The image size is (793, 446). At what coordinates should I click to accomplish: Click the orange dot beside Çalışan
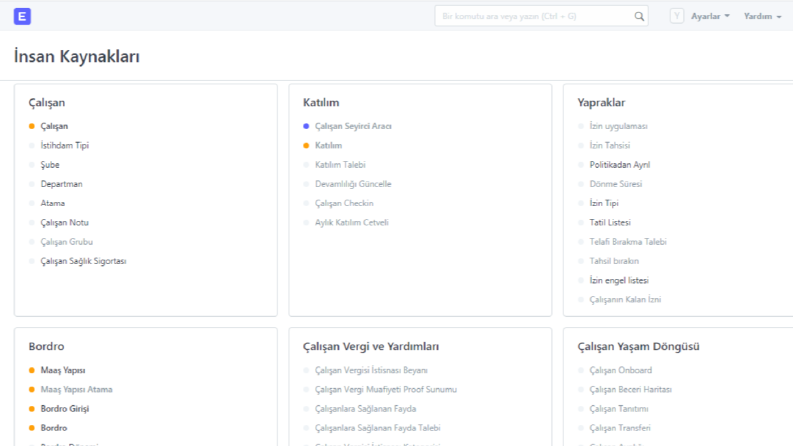click(32, 126)
